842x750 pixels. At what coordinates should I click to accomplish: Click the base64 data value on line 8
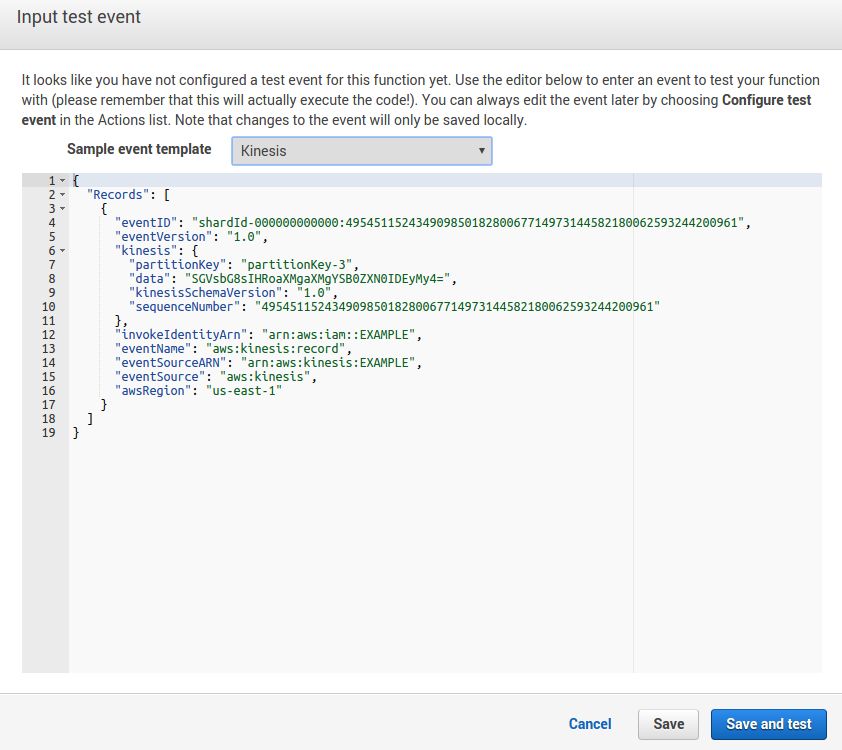click(316, 278)
